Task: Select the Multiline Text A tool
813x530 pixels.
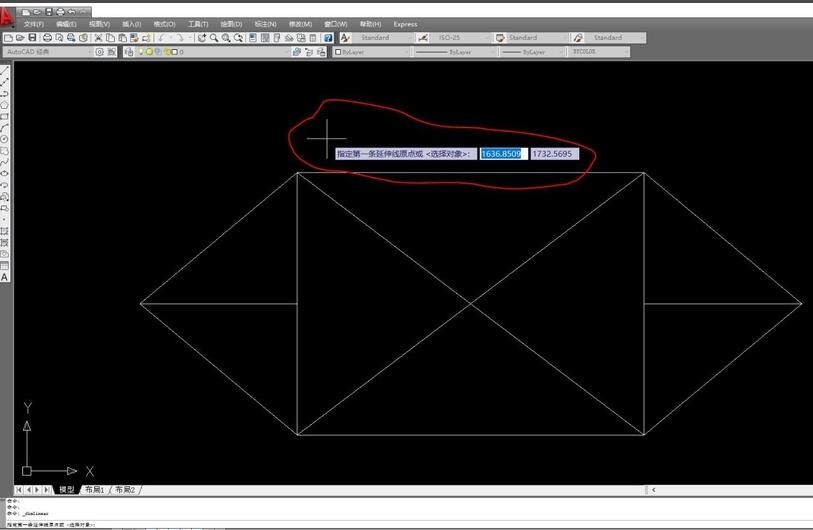Action: [5, 277]
